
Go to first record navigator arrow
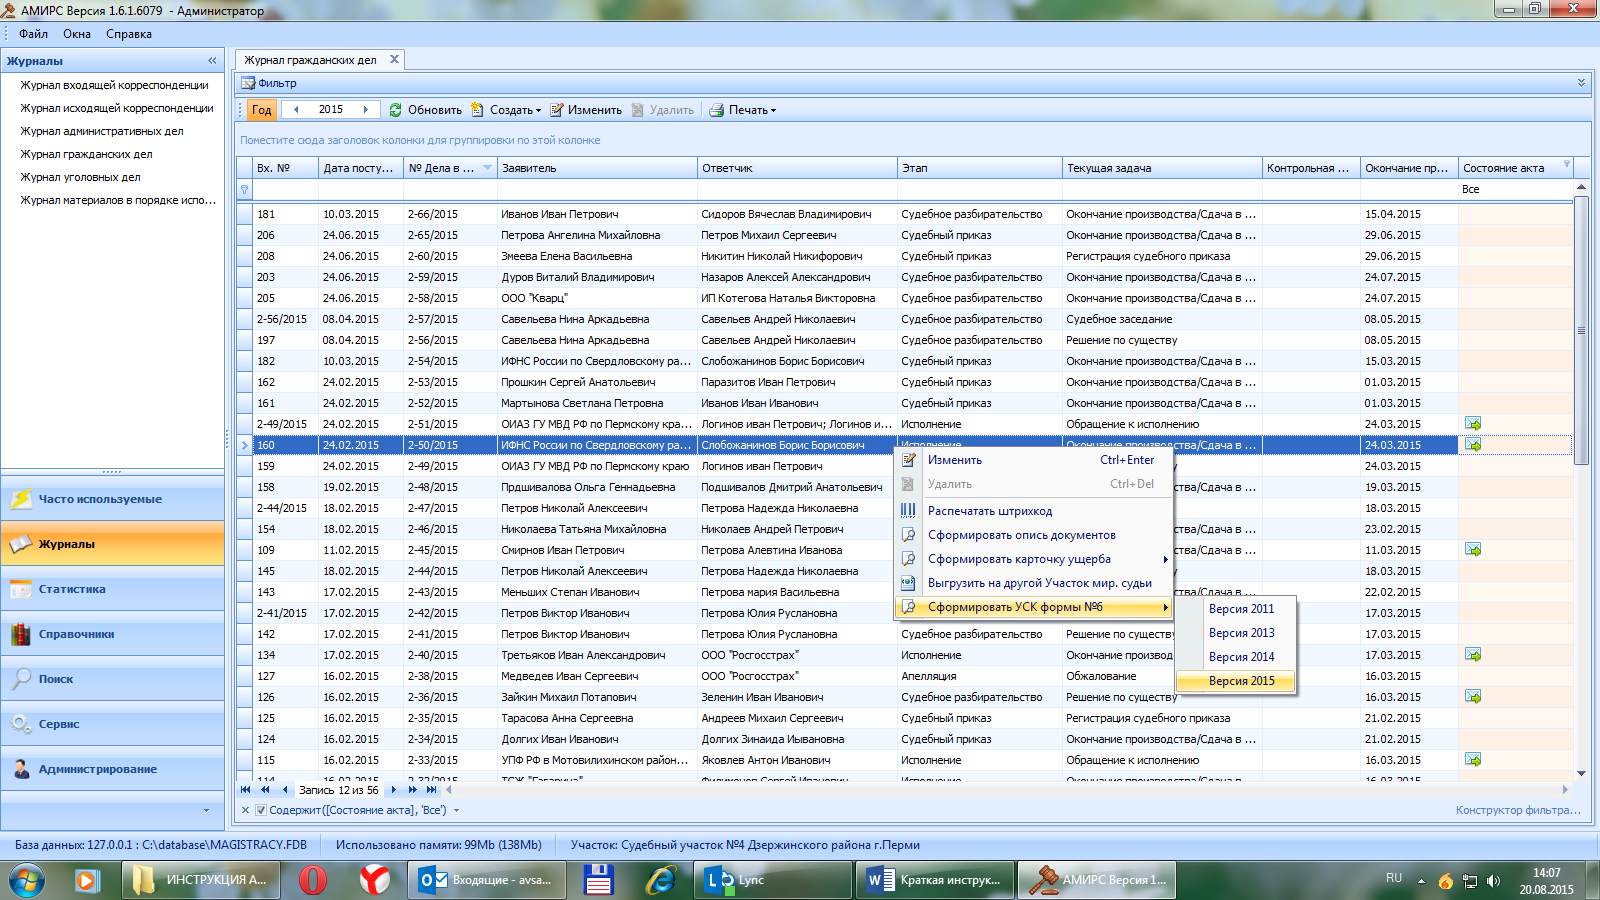point(246,790)
